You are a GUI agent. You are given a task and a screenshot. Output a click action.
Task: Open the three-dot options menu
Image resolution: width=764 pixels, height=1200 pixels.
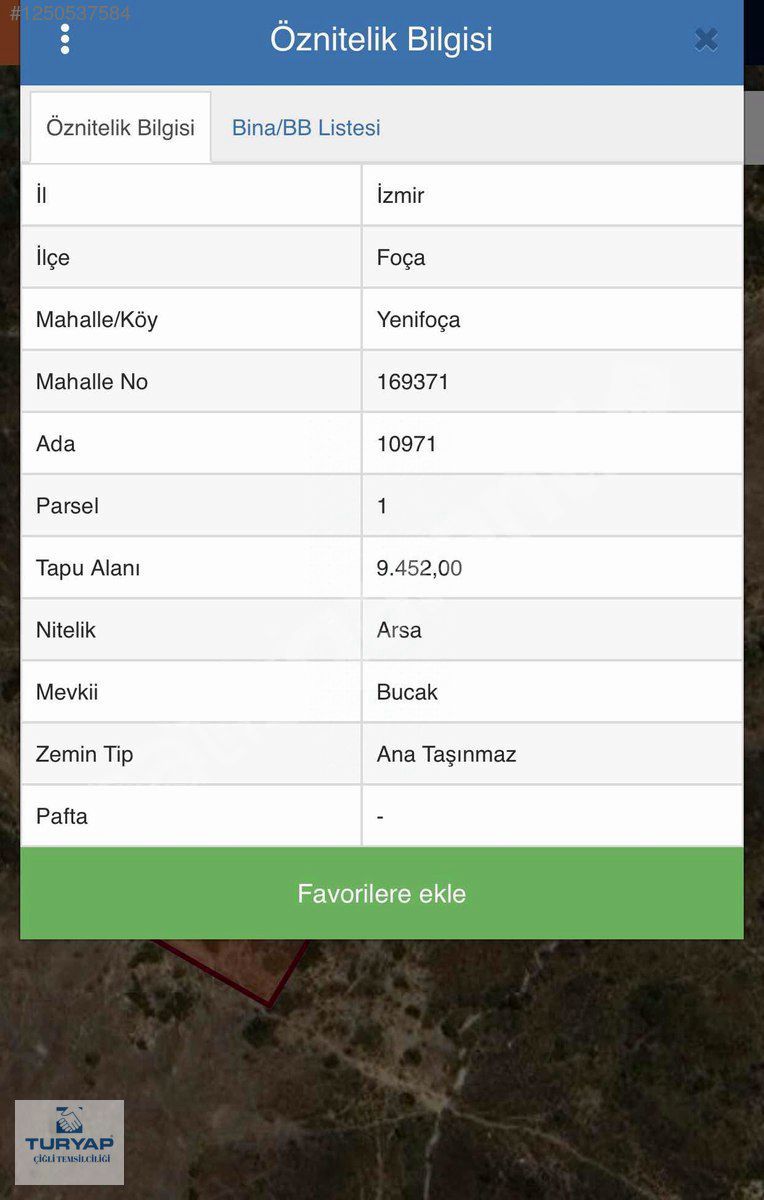pyautogui.click(x=65, y=39)
